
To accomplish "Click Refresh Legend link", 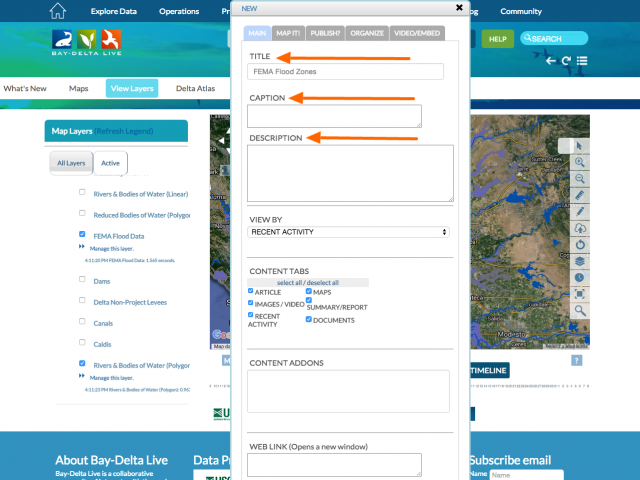I will pyautogui.click(x=124, y=131).
